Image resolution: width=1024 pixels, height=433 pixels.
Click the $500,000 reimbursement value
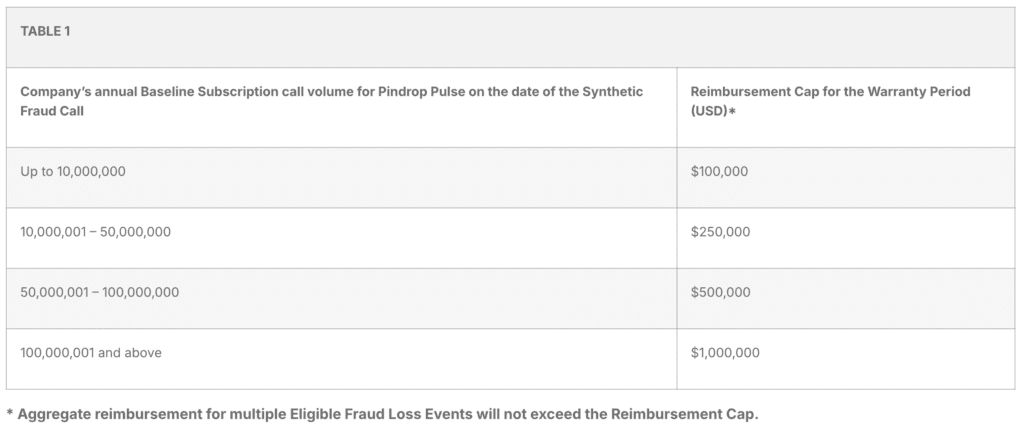click(x=720, y=292)
